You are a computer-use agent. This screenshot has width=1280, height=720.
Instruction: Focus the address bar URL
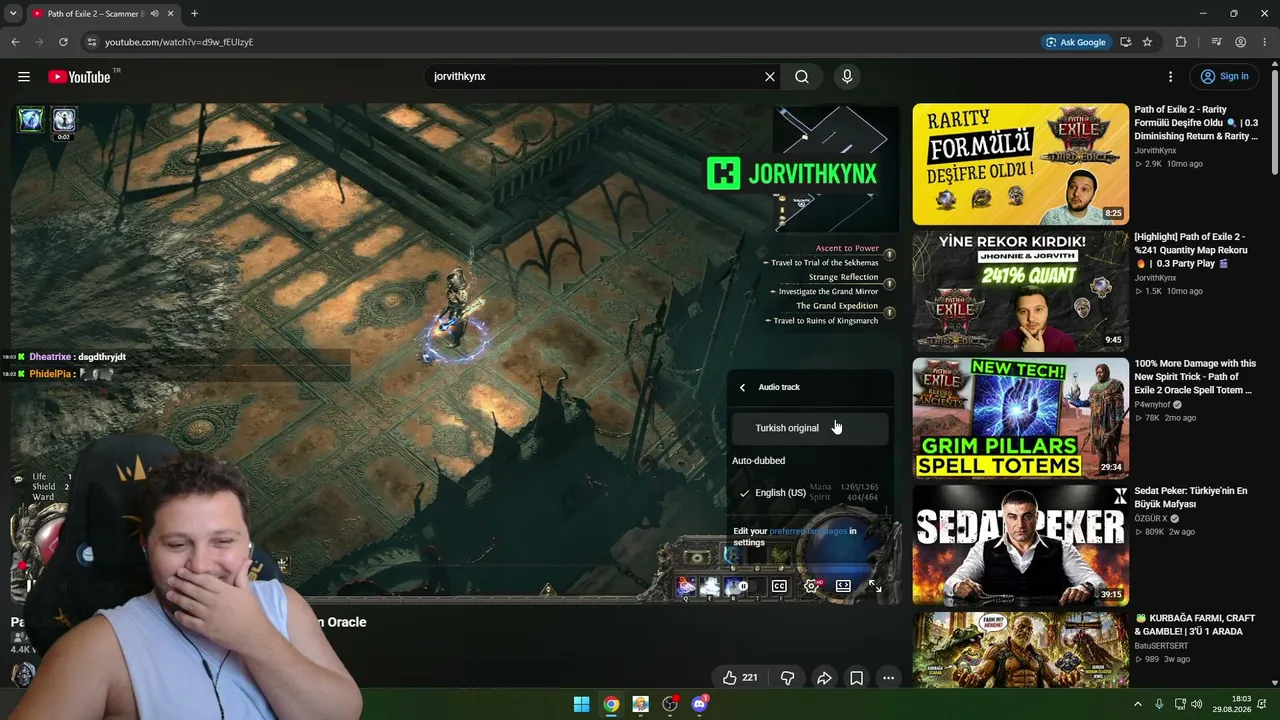tap(179, 42)
